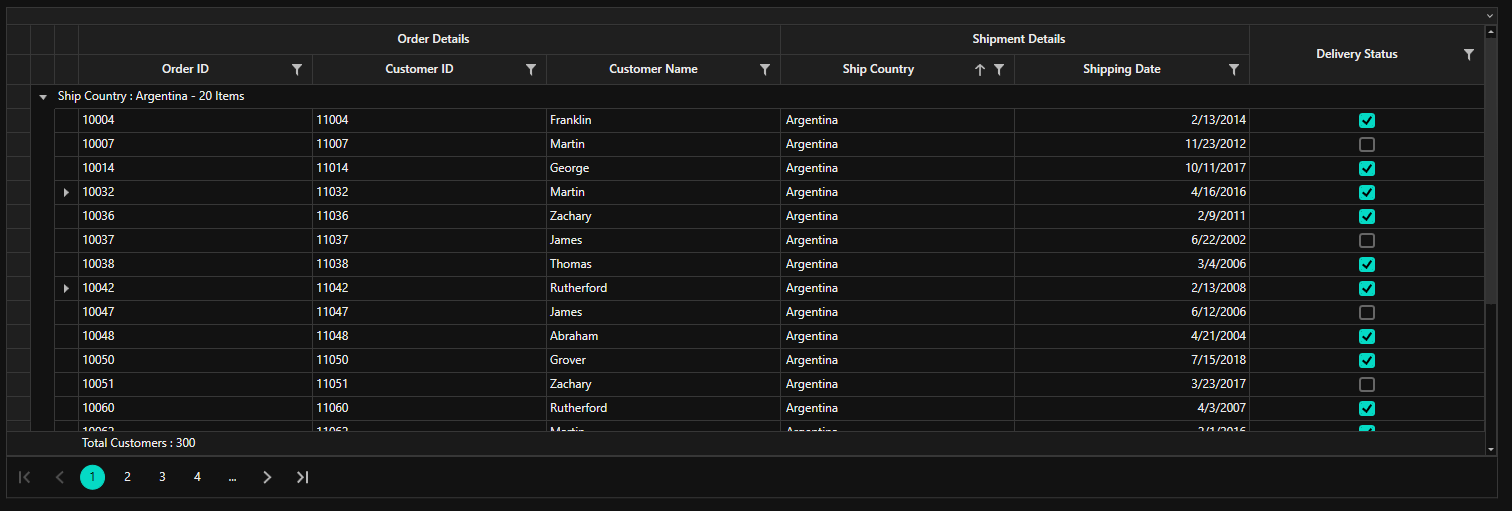
Task: Select the shipping date 2/13/2008
Action: [1132, 288]
